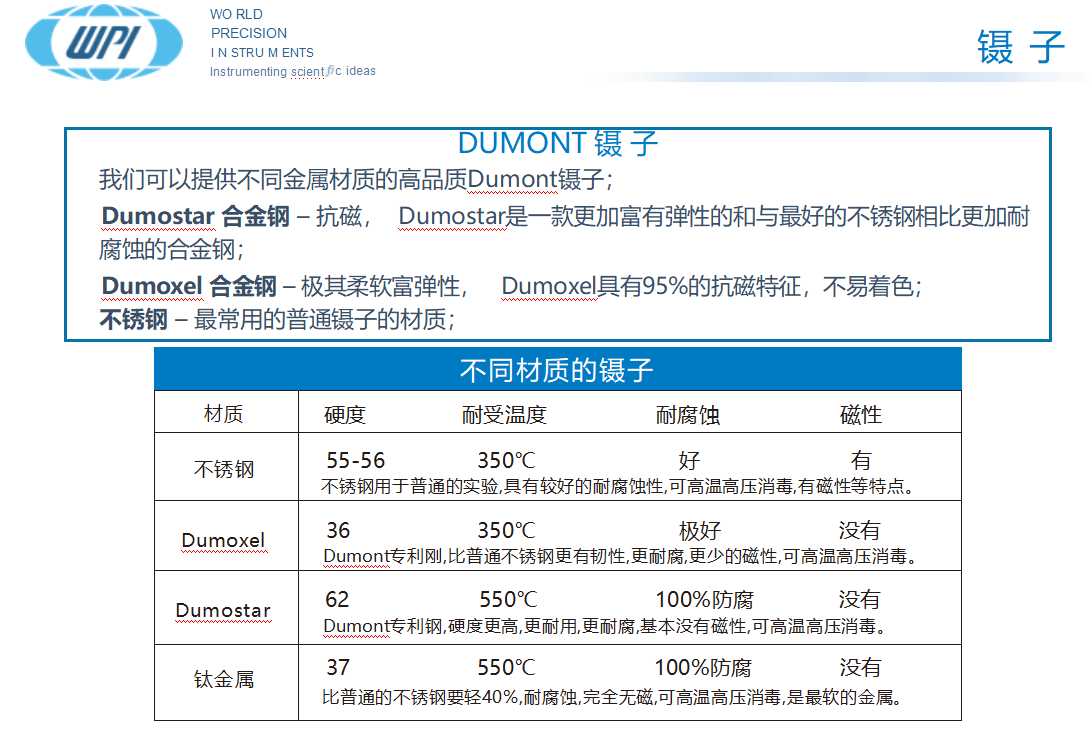Click '没有' in the Dumoxel row
This screenshot has width=1092, height=732.
(859, 531)
